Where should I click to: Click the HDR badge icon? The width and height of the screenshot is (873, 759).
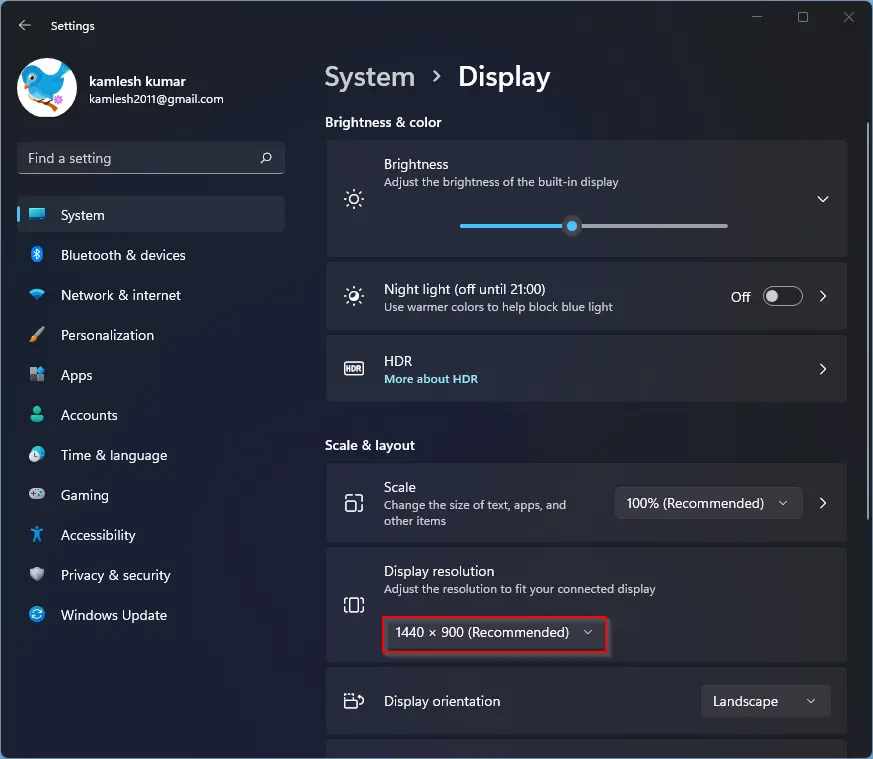(x=354, y=369)
